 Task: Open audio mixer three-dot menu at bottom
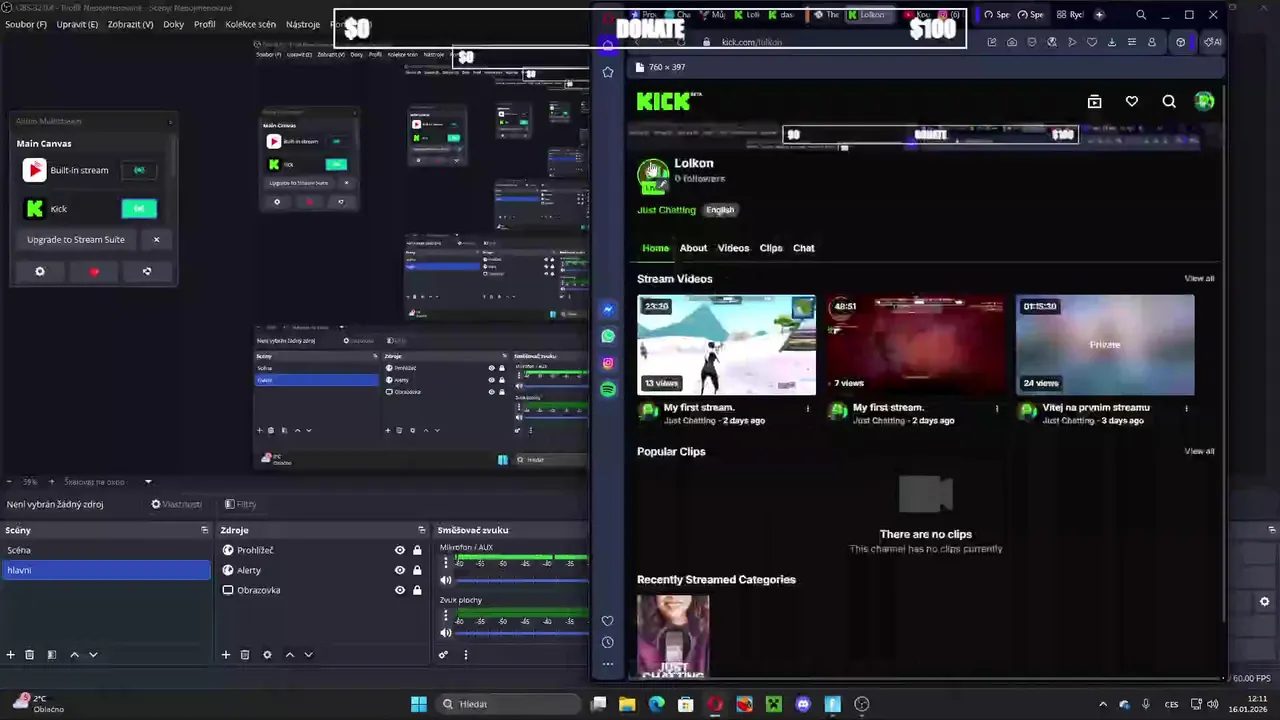tap(465, 655)
